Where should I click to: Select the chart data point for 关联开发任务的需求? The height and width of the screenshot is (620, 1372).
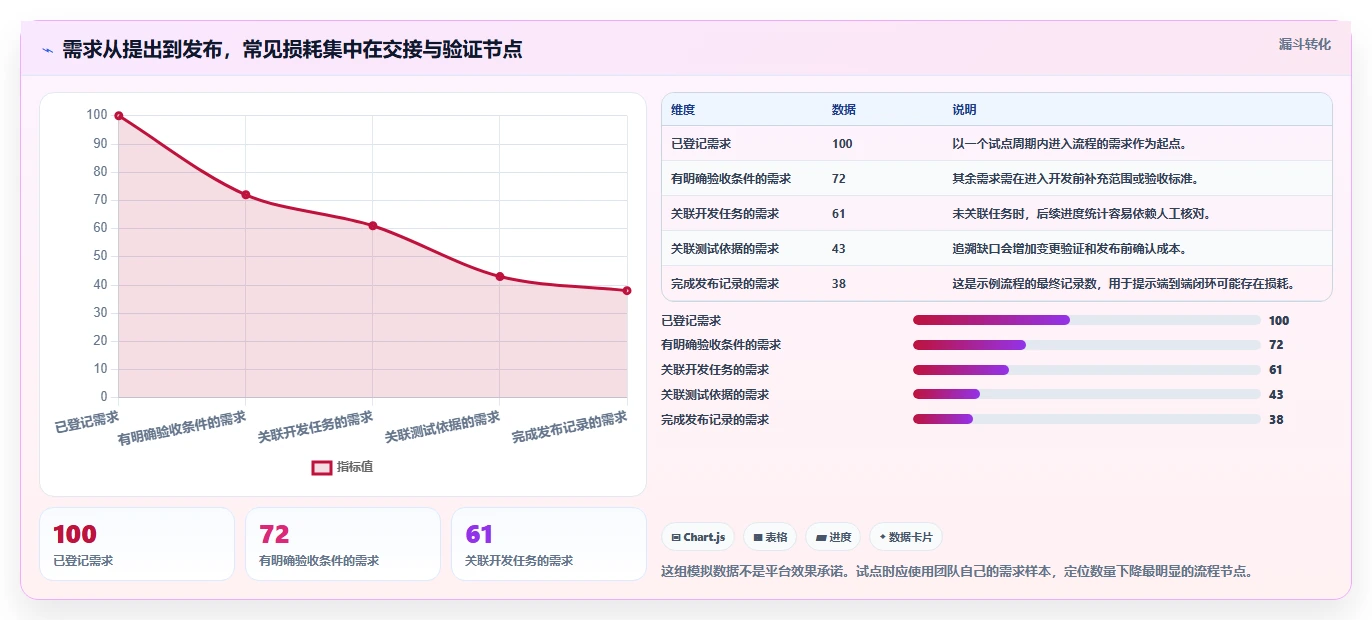373,226
